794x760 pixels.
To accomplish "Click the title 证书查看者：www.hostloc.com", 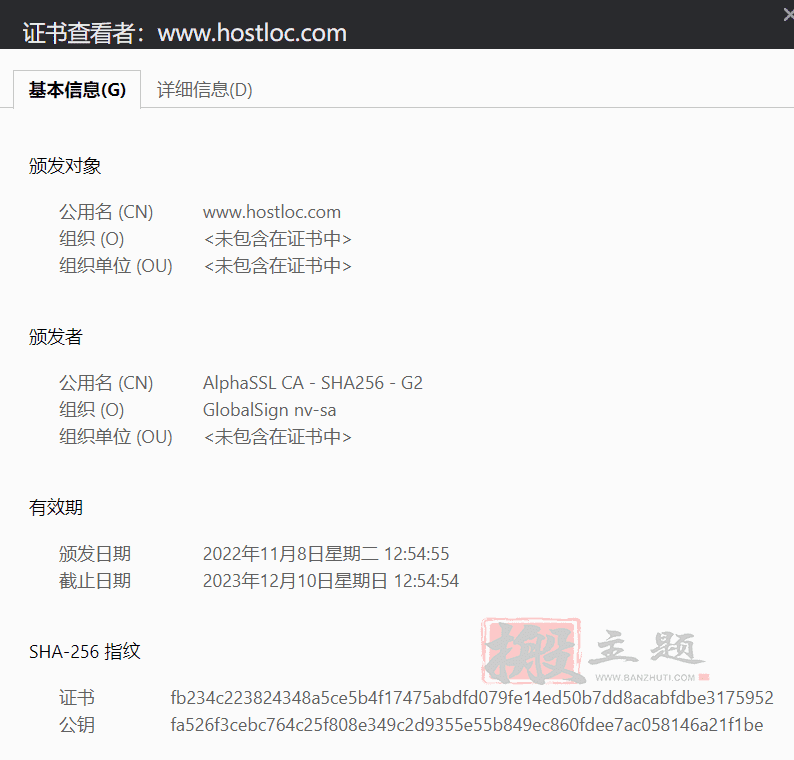I will click(185, 33).
